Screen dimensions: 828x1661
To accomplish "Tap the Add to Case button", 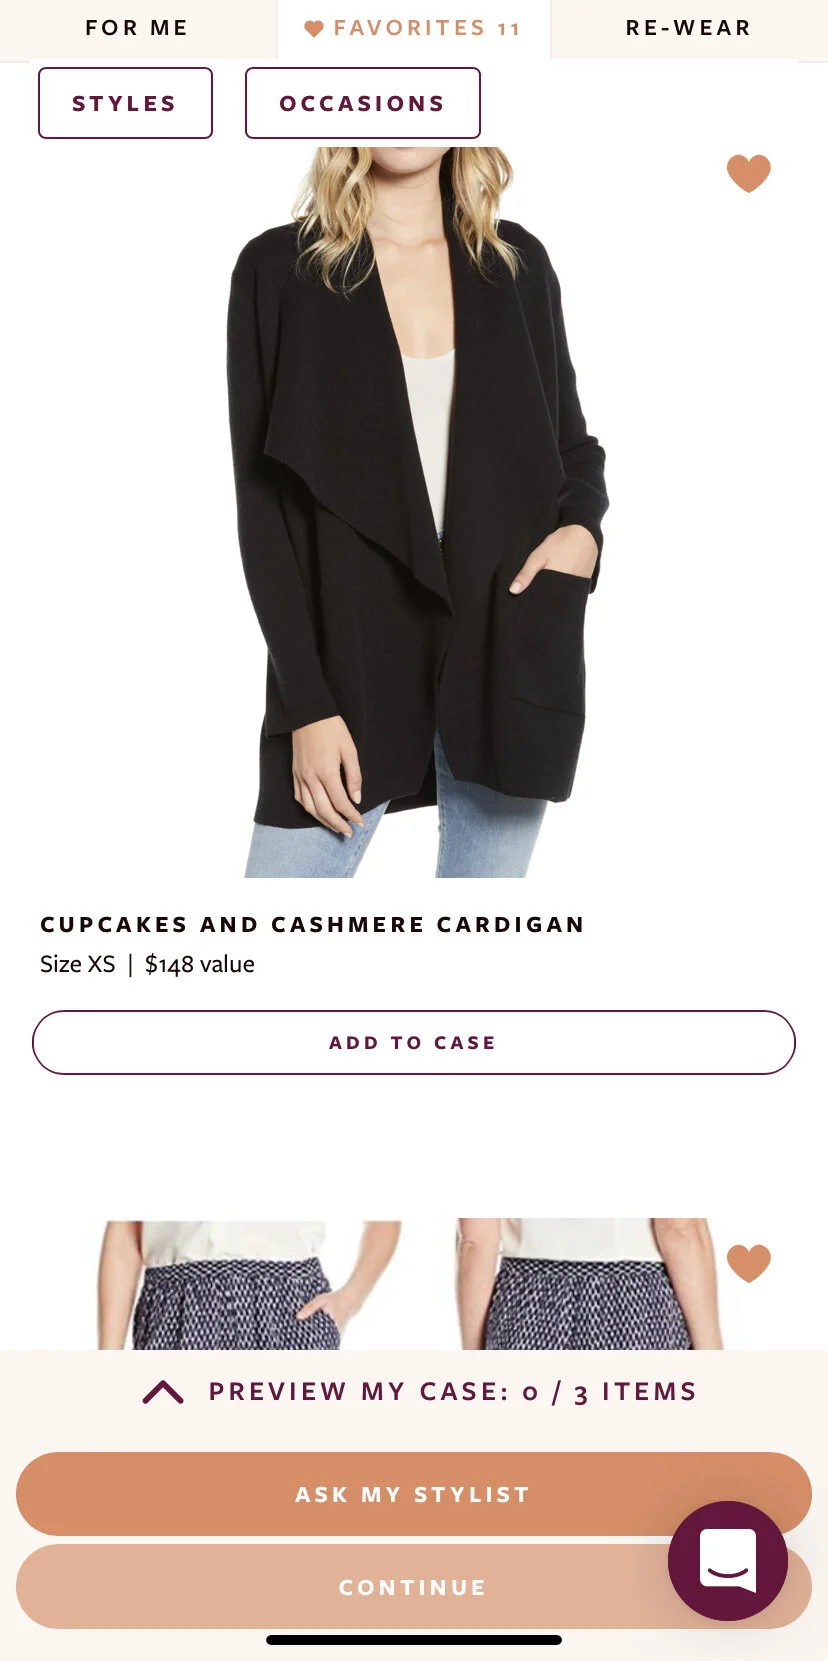I will click(x=414, y=1042).
